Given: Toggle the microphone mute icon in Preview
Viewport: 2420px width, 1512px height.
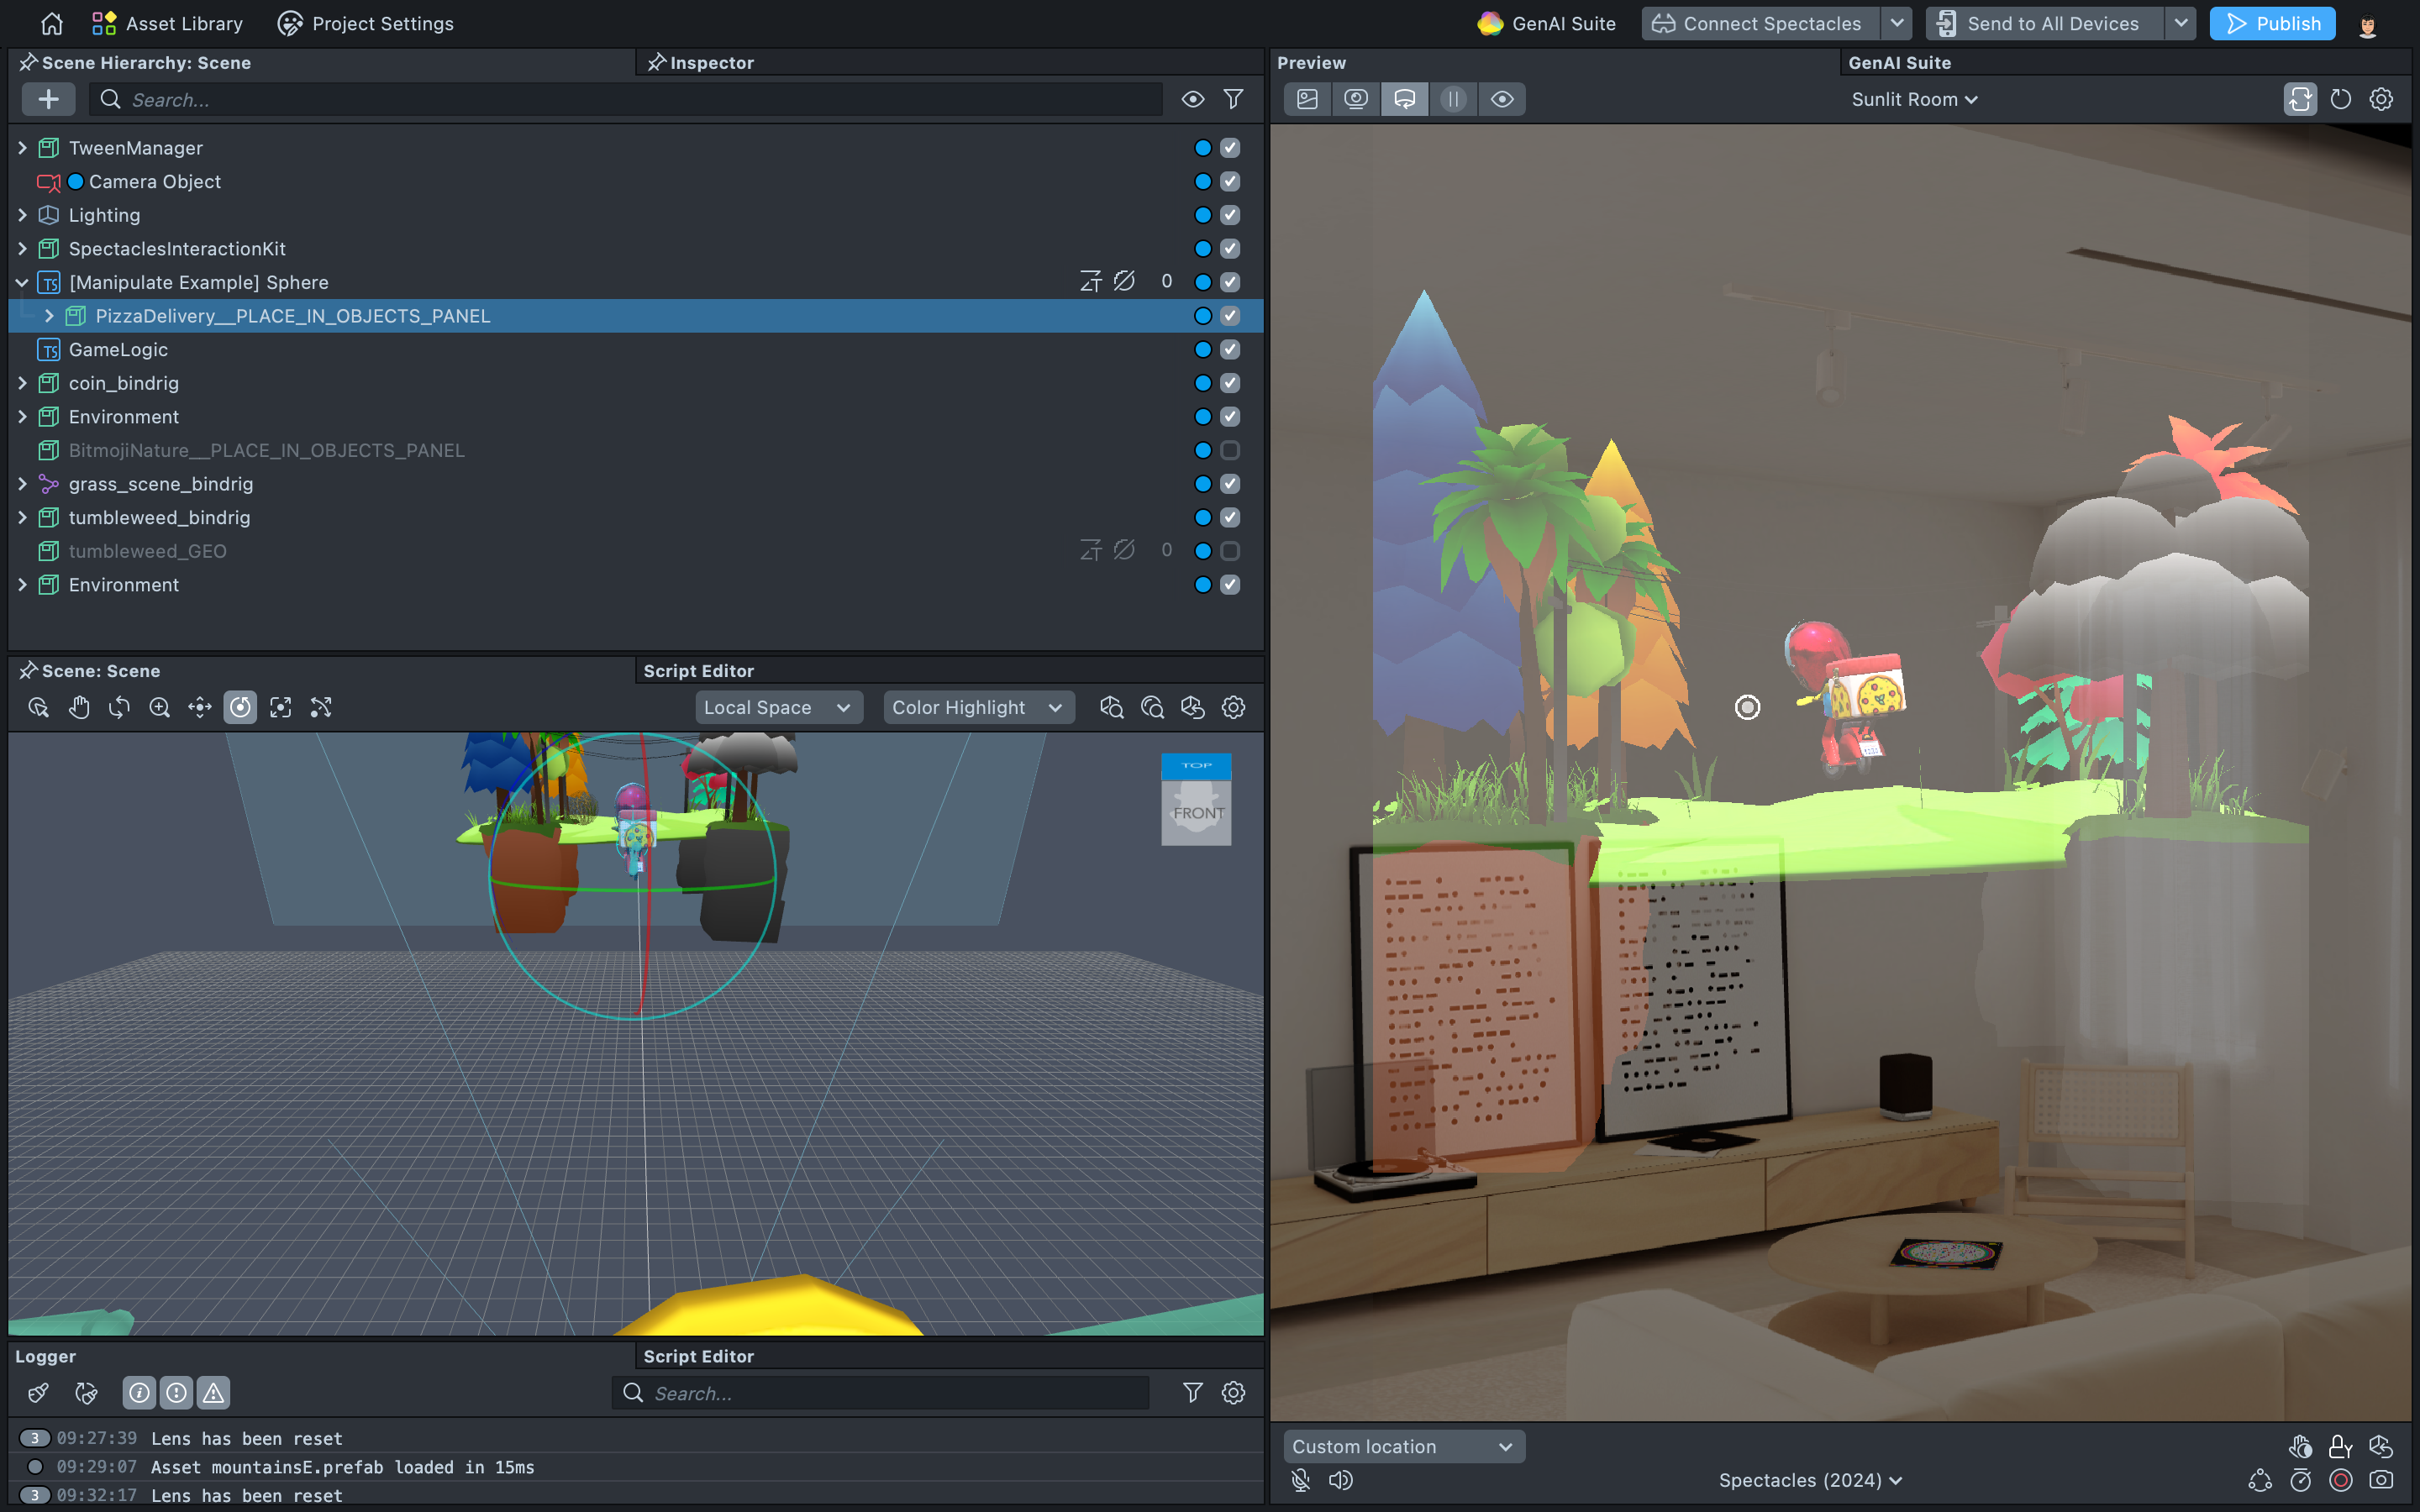Looking at the screenshot, I should [1300, 1480].
